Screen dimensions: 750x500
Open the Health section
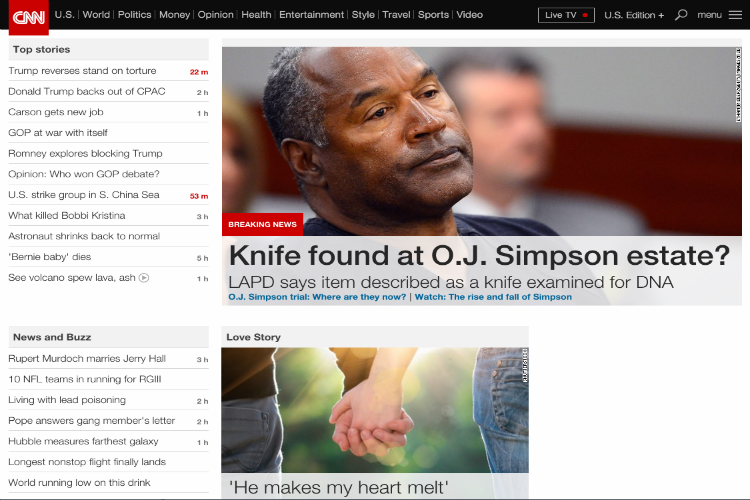coord(256,15)
